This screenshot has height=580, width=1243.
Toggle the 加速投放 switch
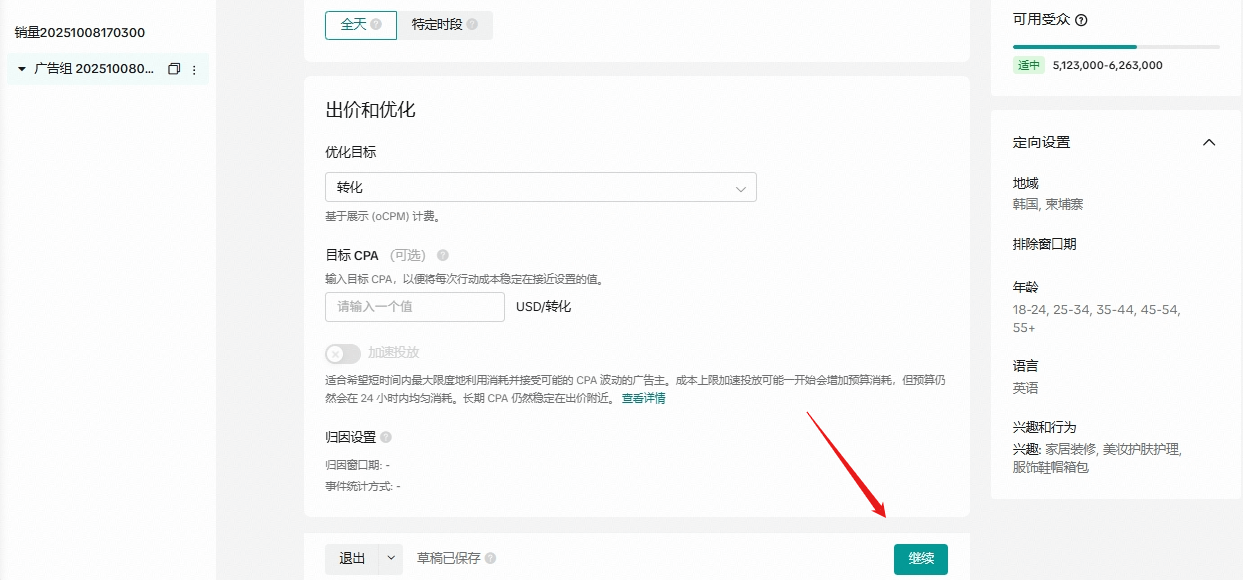point(343,353)
